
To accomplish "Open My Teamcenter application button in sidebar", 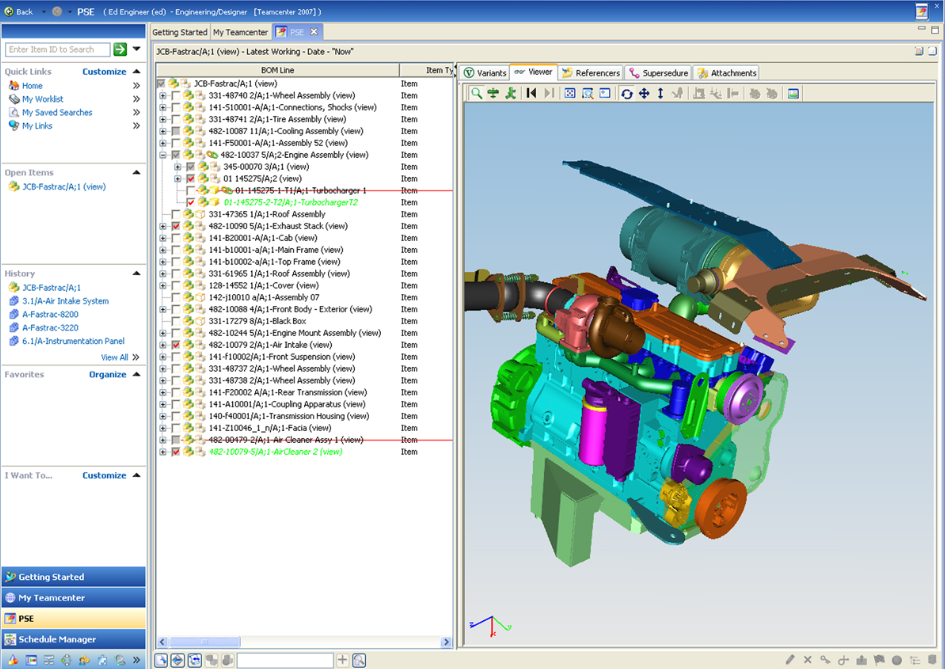I will 74,598.
